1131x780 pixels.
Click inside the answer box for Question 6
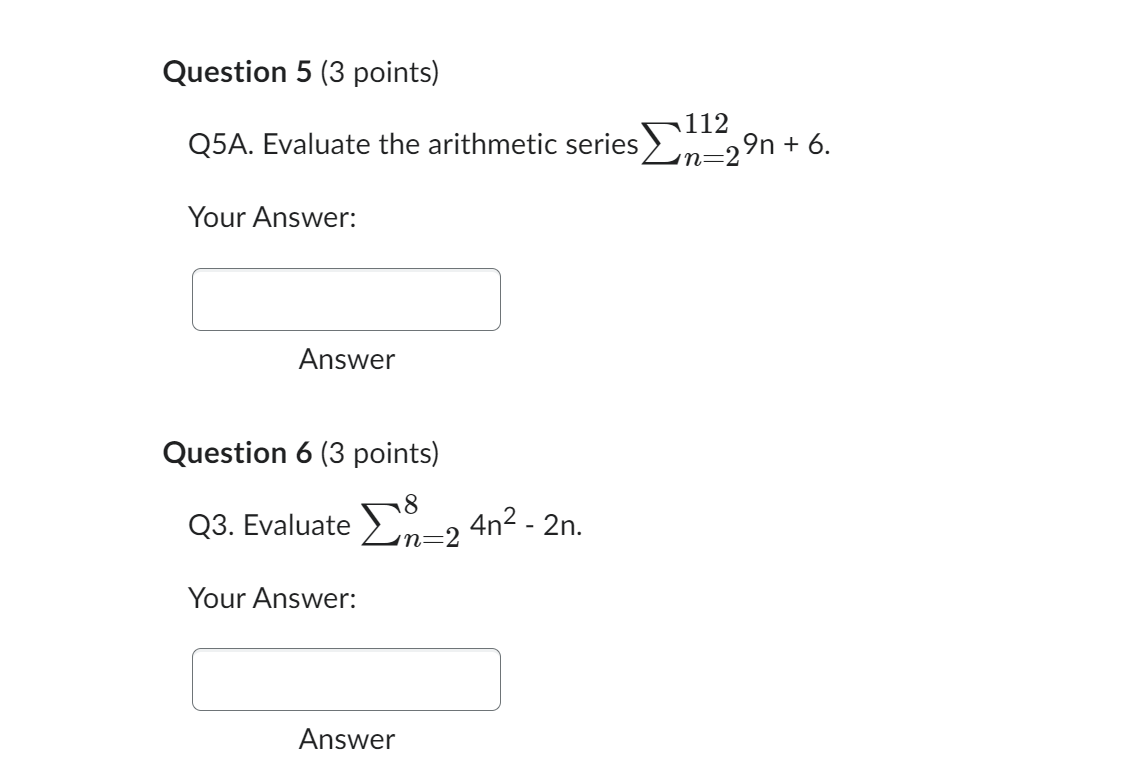click(346, 678)
